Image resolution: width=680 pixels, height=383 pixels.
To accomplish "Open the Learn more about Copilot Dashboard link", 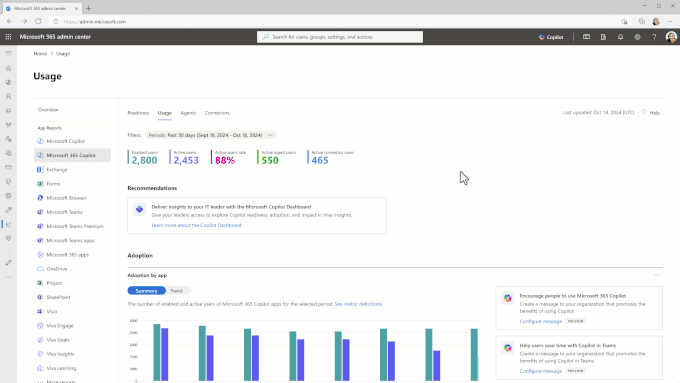I will tap(196, 225).
